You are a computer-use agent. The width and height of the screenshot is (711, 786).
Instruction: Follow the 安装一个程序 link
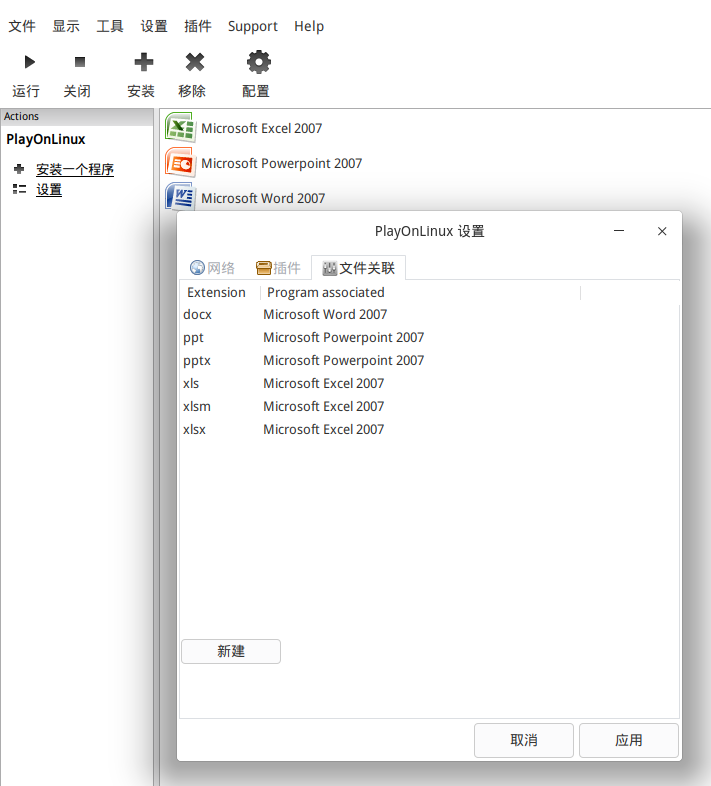point(75,169)
